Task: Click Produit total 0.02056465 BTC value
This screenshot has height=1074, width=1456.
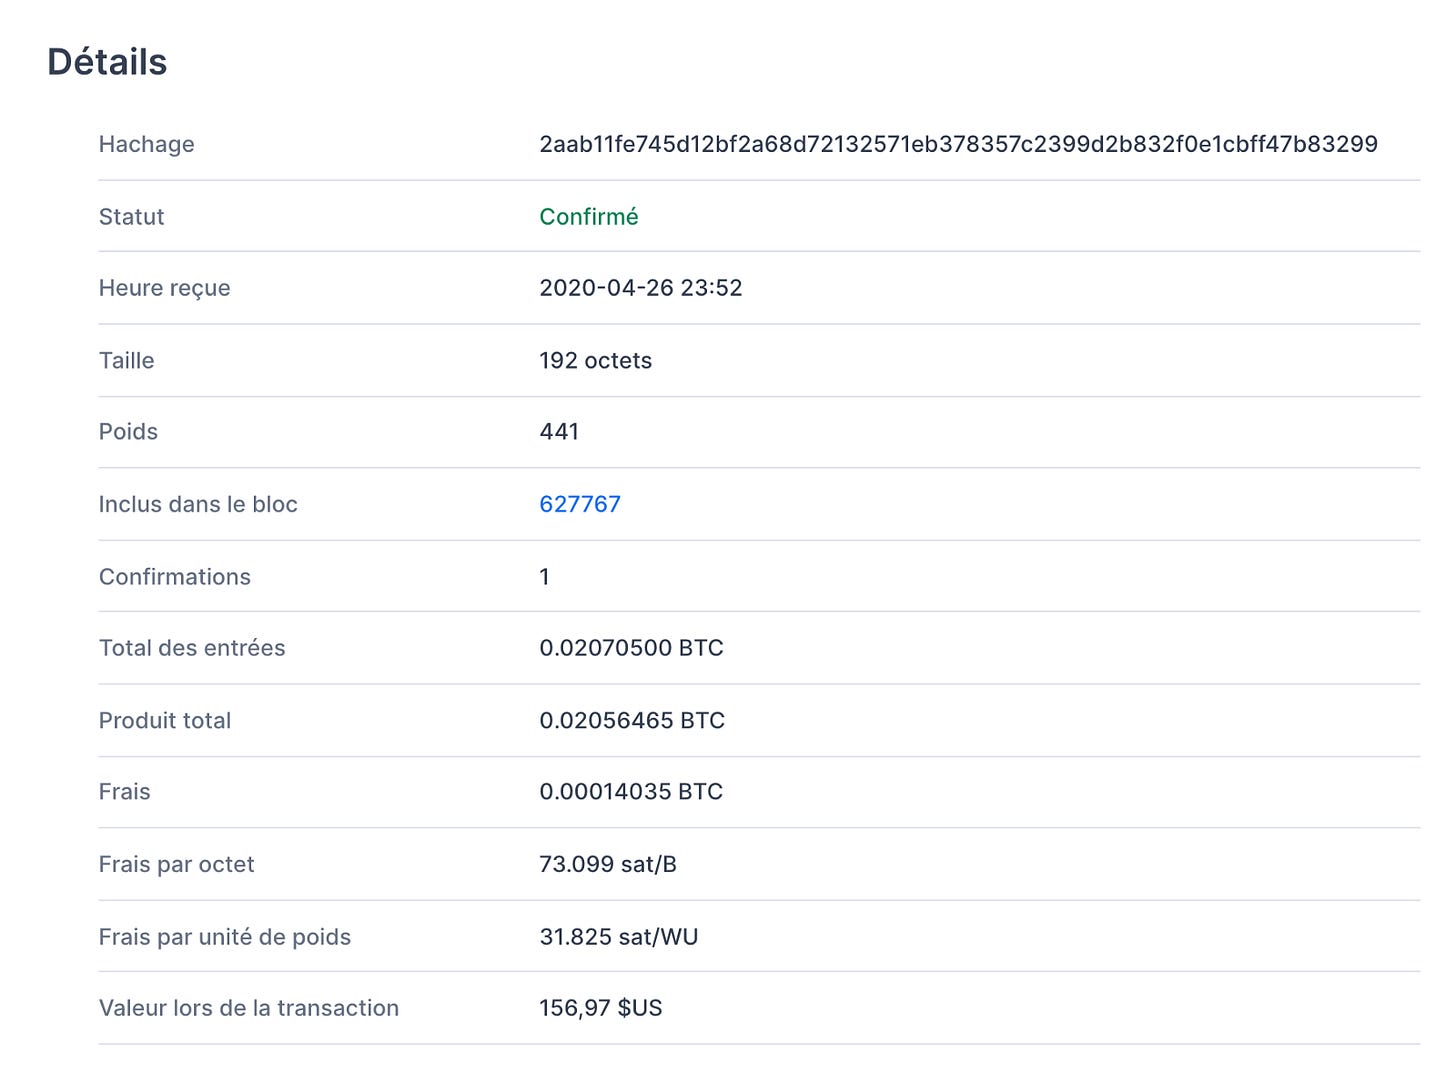Action: click(632, 721)
